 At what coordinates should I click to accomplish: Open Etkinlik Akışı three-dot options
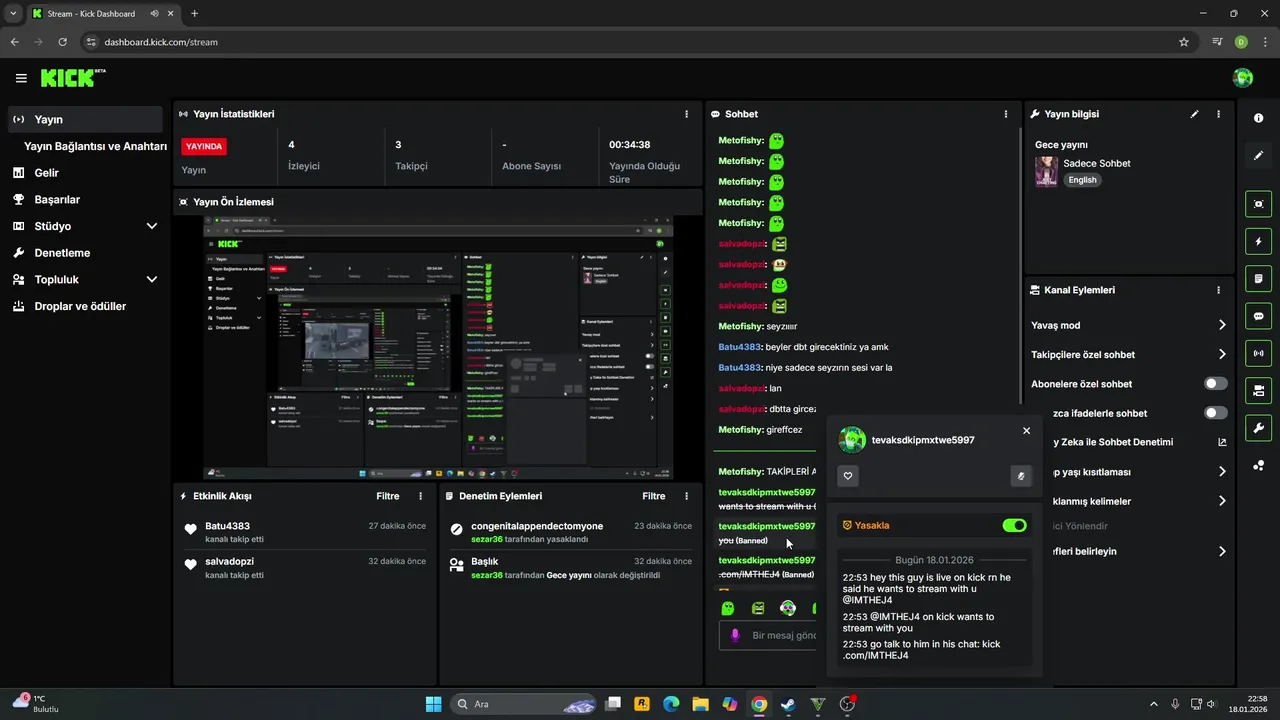[x=420, y=496]
